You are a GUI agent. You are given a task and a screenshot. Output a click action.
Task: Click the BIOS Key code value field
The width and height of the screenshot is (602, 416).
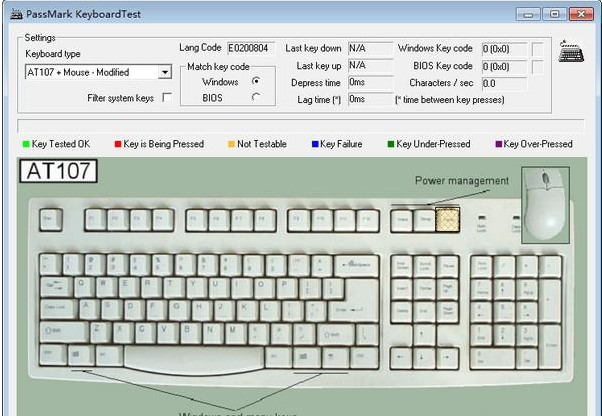tap(504, 67)
